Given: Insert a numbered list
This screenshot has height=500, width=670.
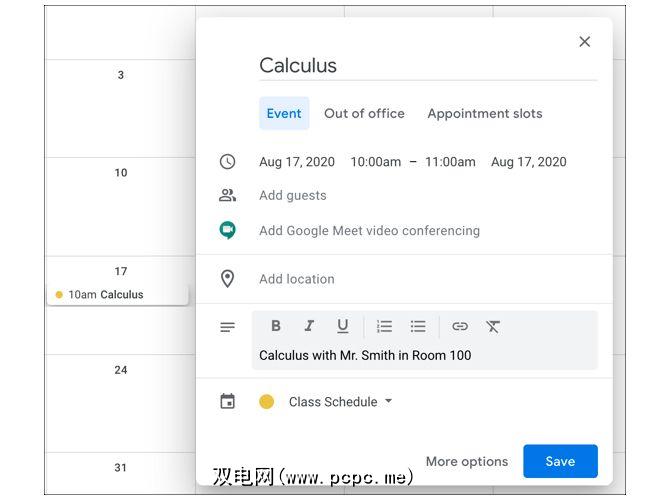Looking at the screenshot, I should 384,326.
